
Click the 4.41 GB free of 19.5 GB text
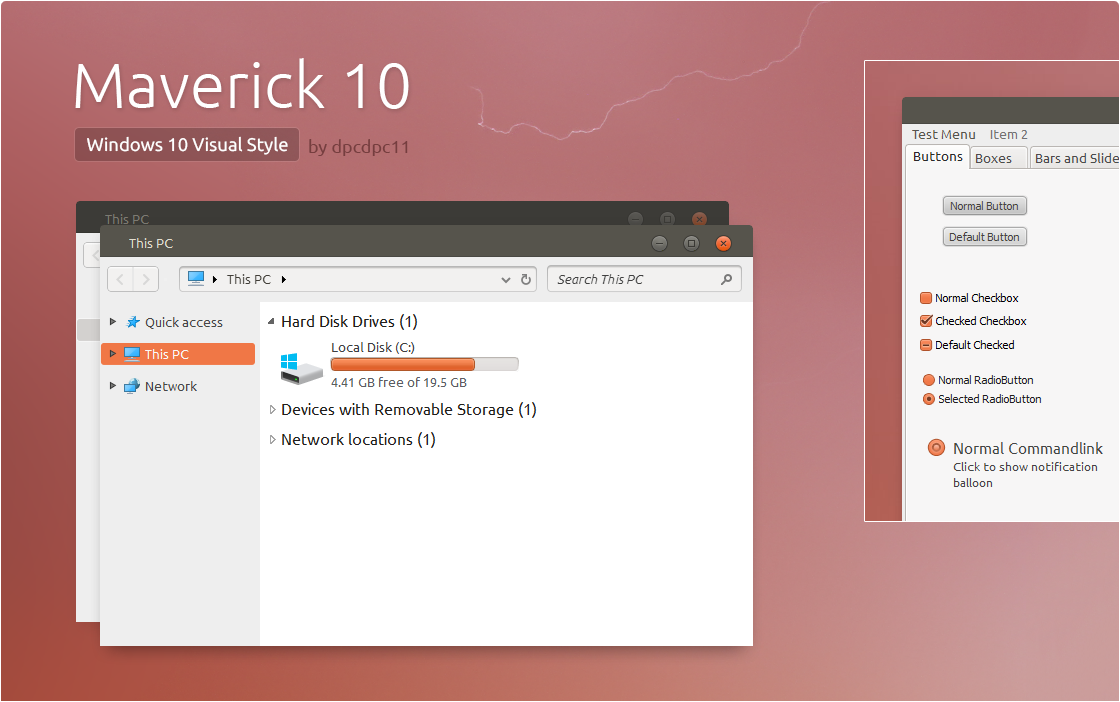399,382
